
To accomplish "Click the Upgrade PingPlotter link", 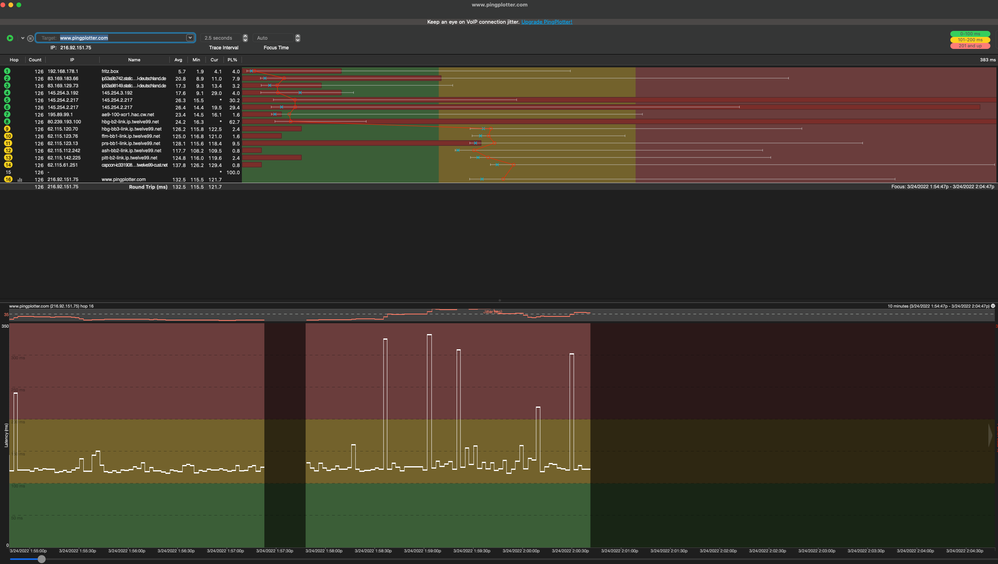I will (x=546, y=21).
